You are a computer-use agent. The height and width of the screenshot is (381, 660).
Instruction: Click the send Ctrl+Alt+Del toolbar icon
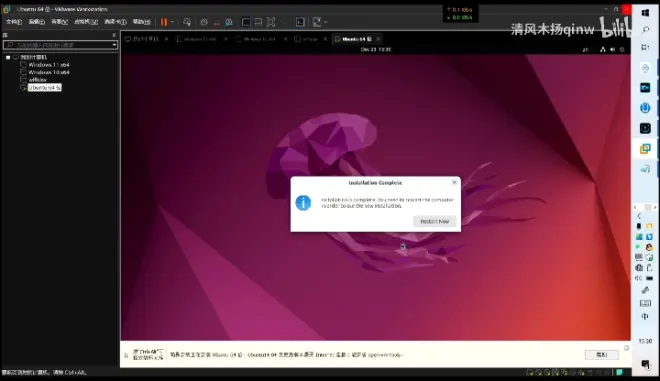[187, 22]
